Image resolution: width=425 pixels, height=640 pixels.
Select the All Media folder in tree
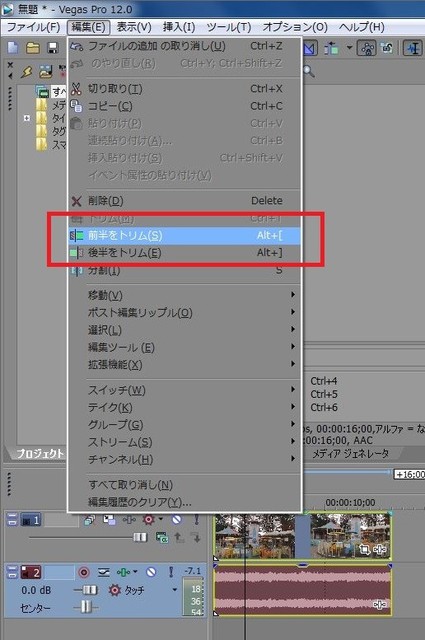pyautogui.click(x=50, y=91)
